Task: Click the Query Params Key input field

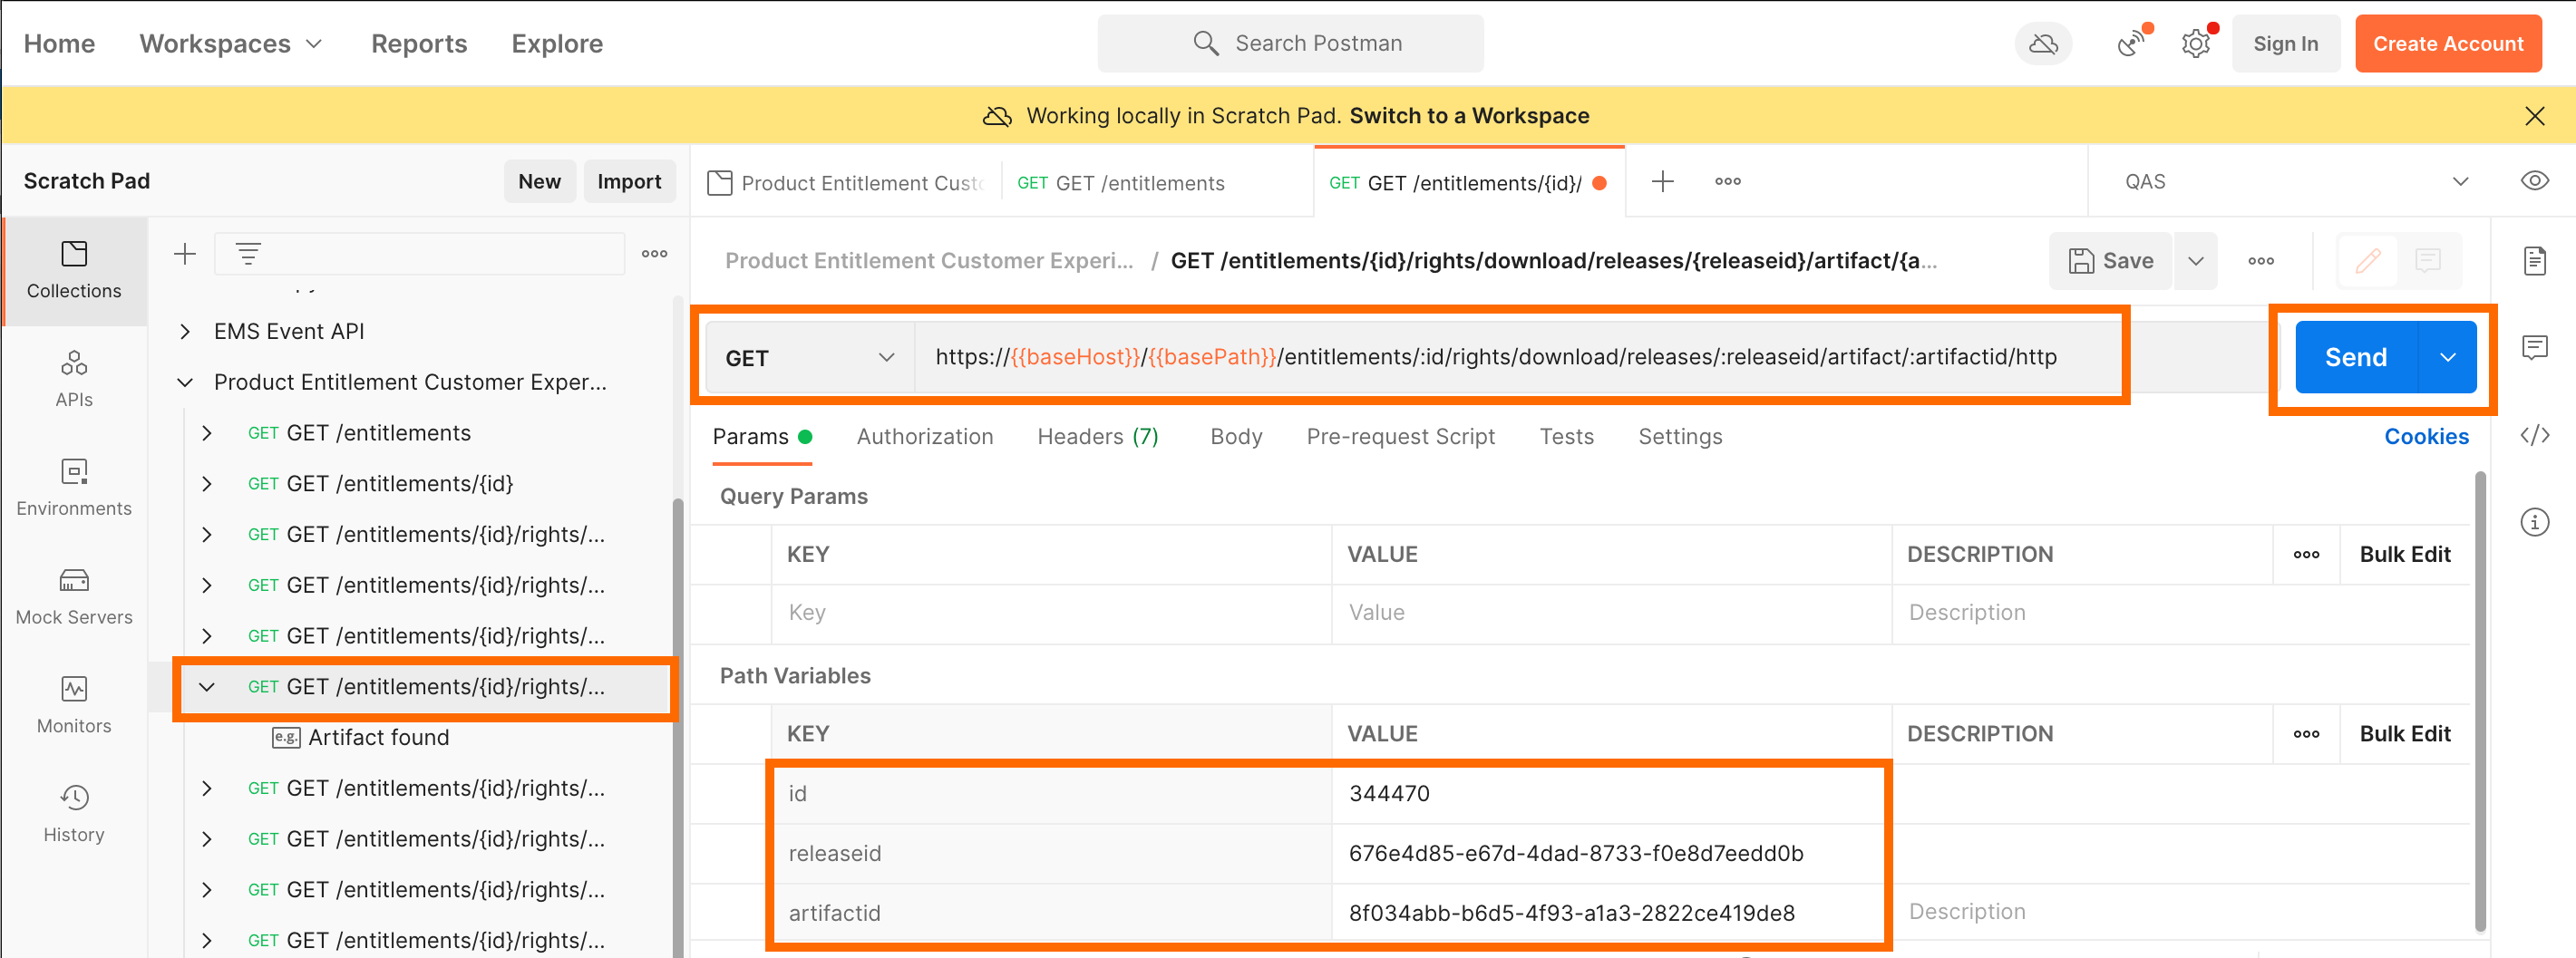Action: (x=1050, y=613)
